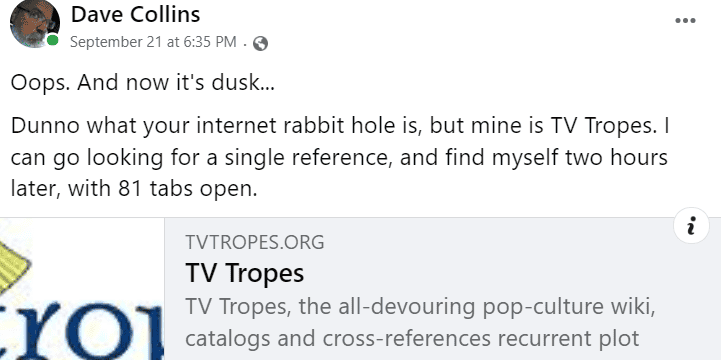Click the yellow note graphic in preview image
Viewport: 721px width, 360px height.
[x=13, y=267]
